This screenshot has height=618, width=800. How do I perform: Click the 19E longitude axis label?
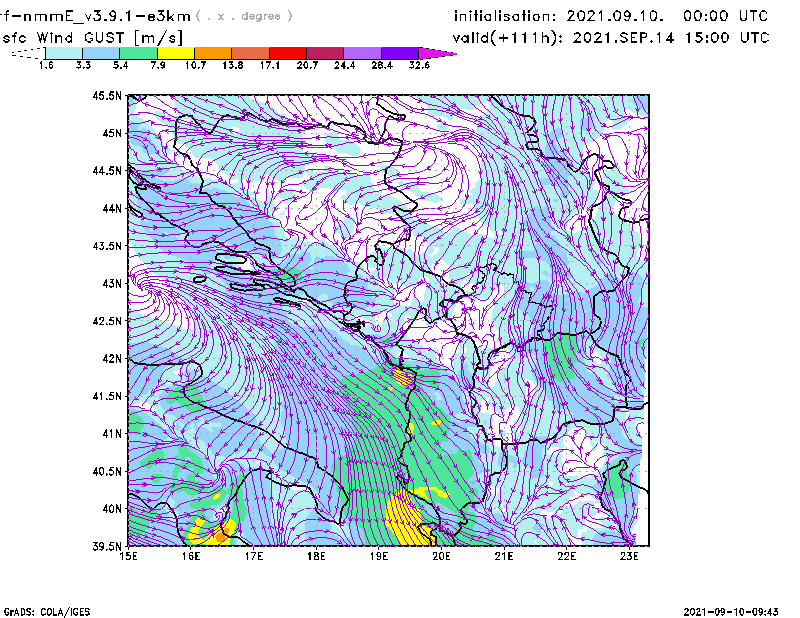[x=379, y=556]
